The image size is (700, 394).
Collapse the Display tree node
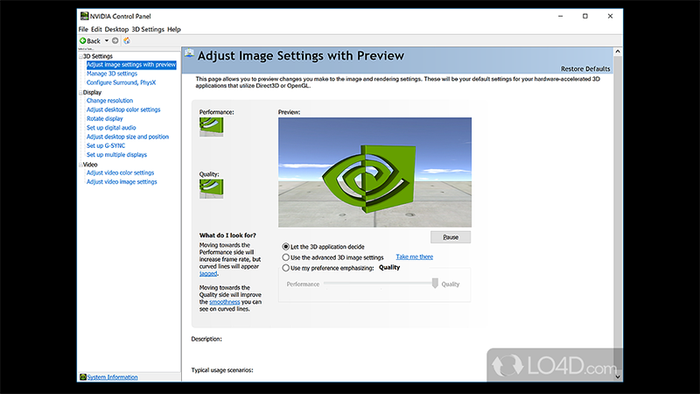click(x=81, y=92)
